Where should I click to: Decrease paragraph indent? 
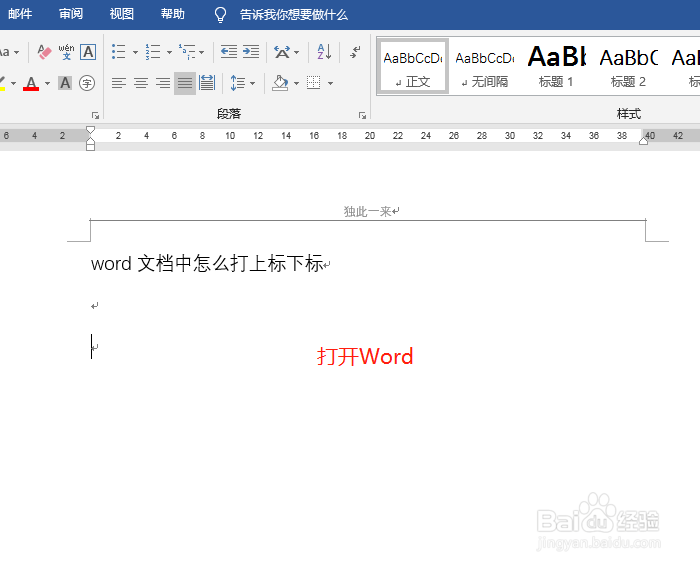pyautogui.click(x=229, y=52)
